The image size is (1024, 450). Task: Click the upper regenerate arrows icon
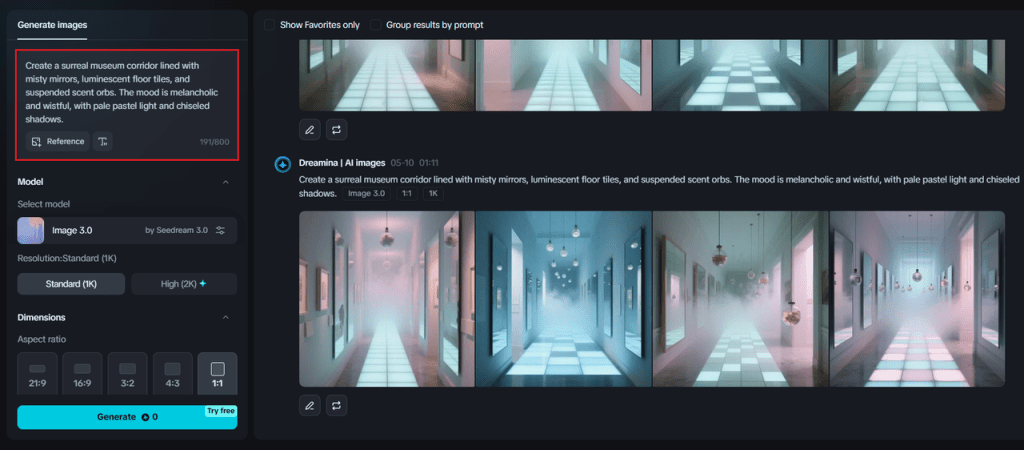coord(337,129)
